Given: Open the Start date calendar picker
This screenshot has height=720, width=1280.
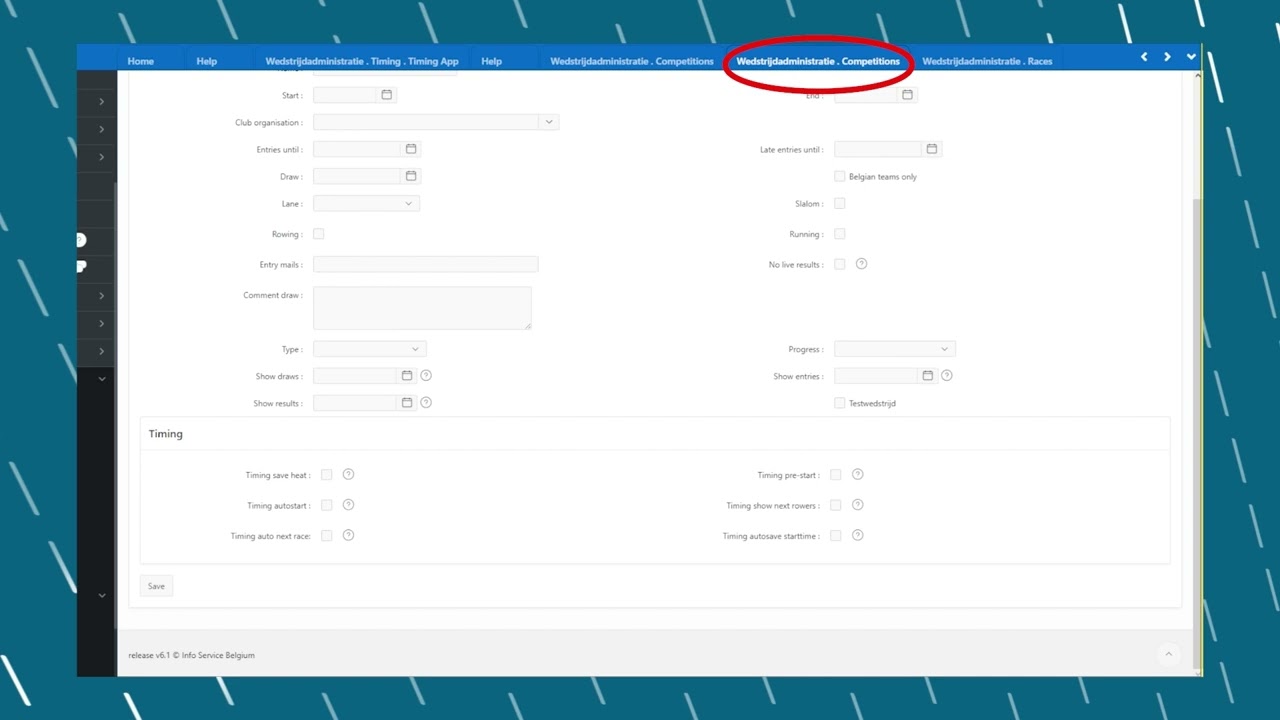Looking at the screenshot, I should [x=387, y=95].
